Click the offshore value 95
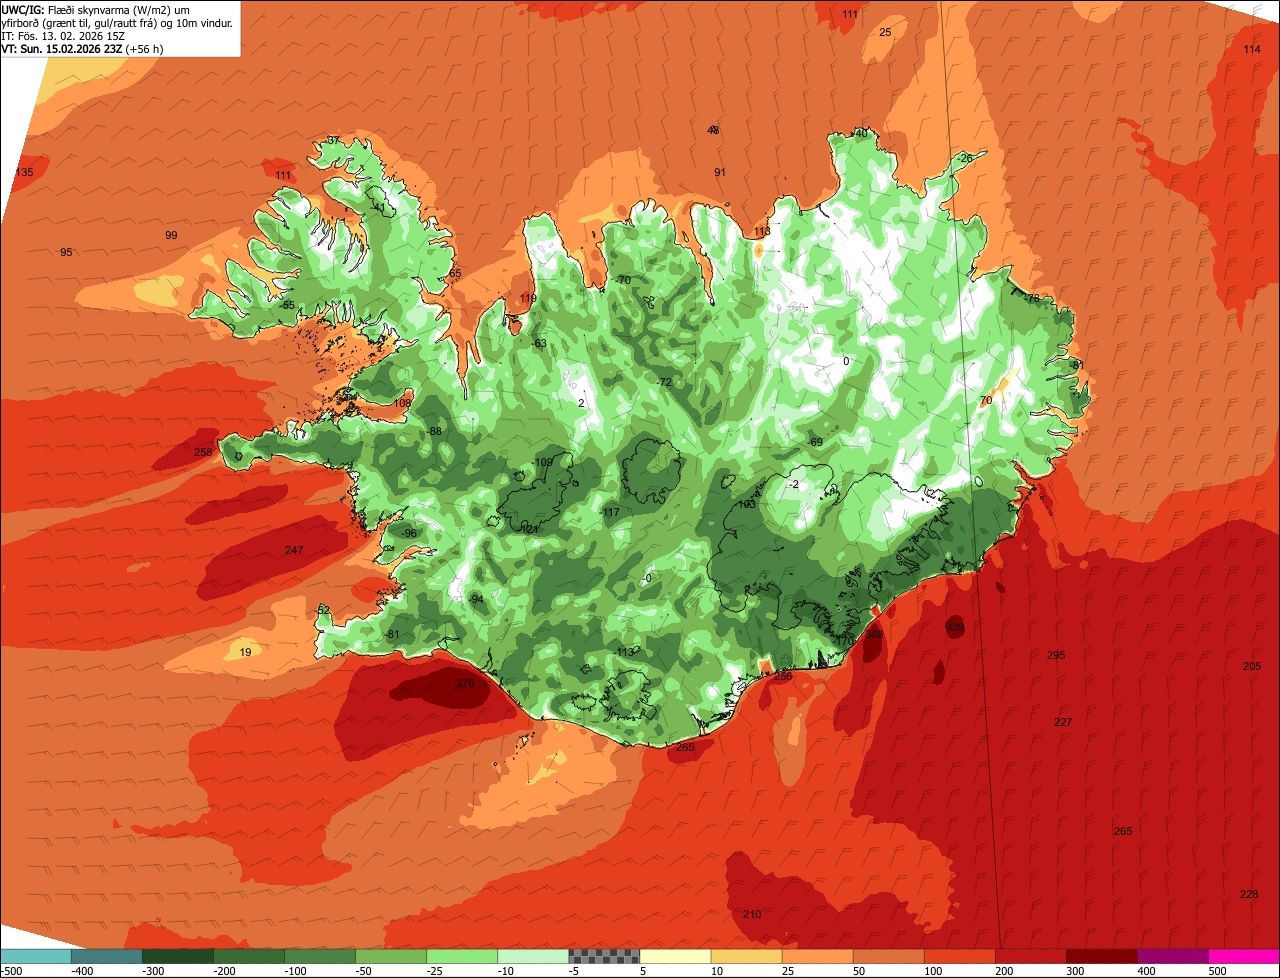Screen dimensions: 1280x978 coord(66,253)
